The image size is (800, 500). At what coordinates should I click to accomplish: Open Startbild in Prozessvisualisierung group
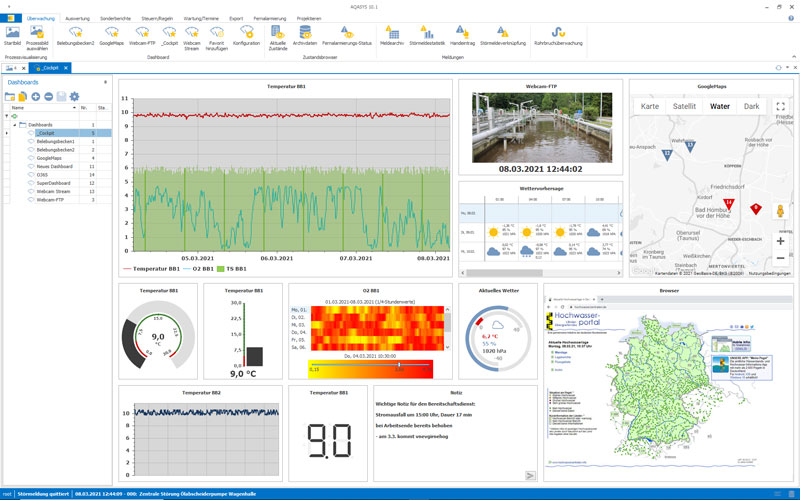(12, 37)
